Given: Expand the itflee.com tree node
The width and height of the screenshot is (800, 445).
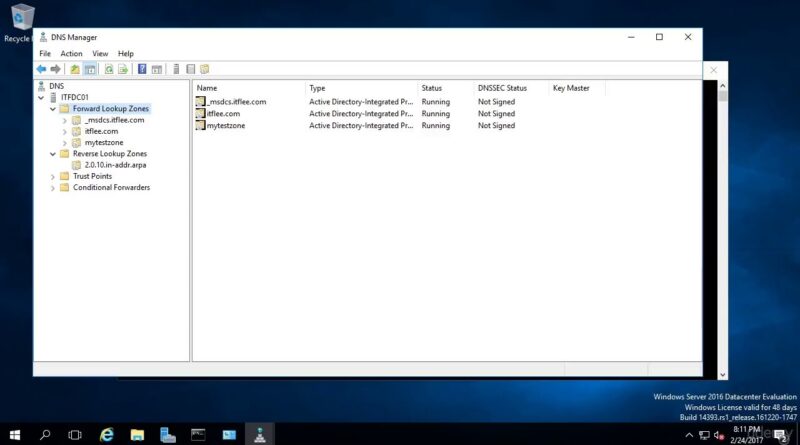Looking at the screenshot, I should click(x=64, y=132).
